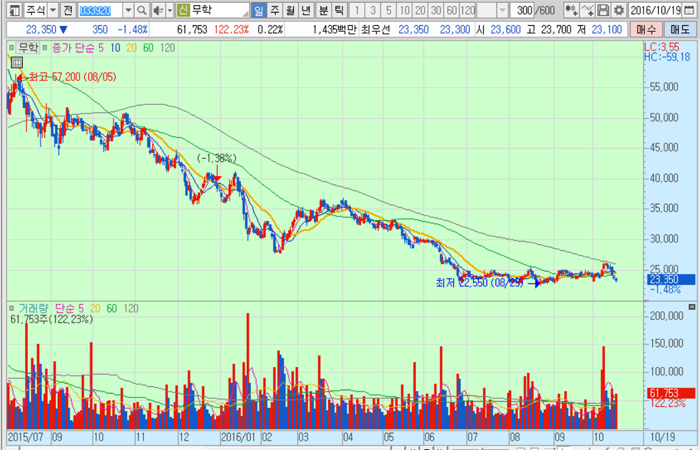700x450 pixels.
Task: Click the add indicator icon next to 300/600
Action: coord(574,10)
